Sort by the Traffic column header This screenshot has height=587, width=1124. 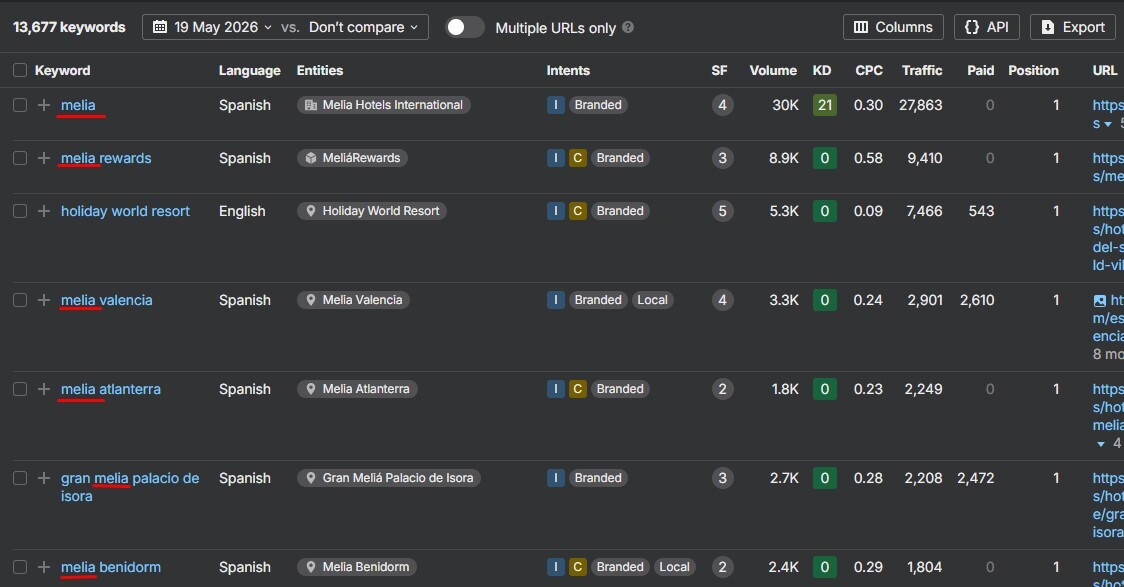click(x=922, y=70)
